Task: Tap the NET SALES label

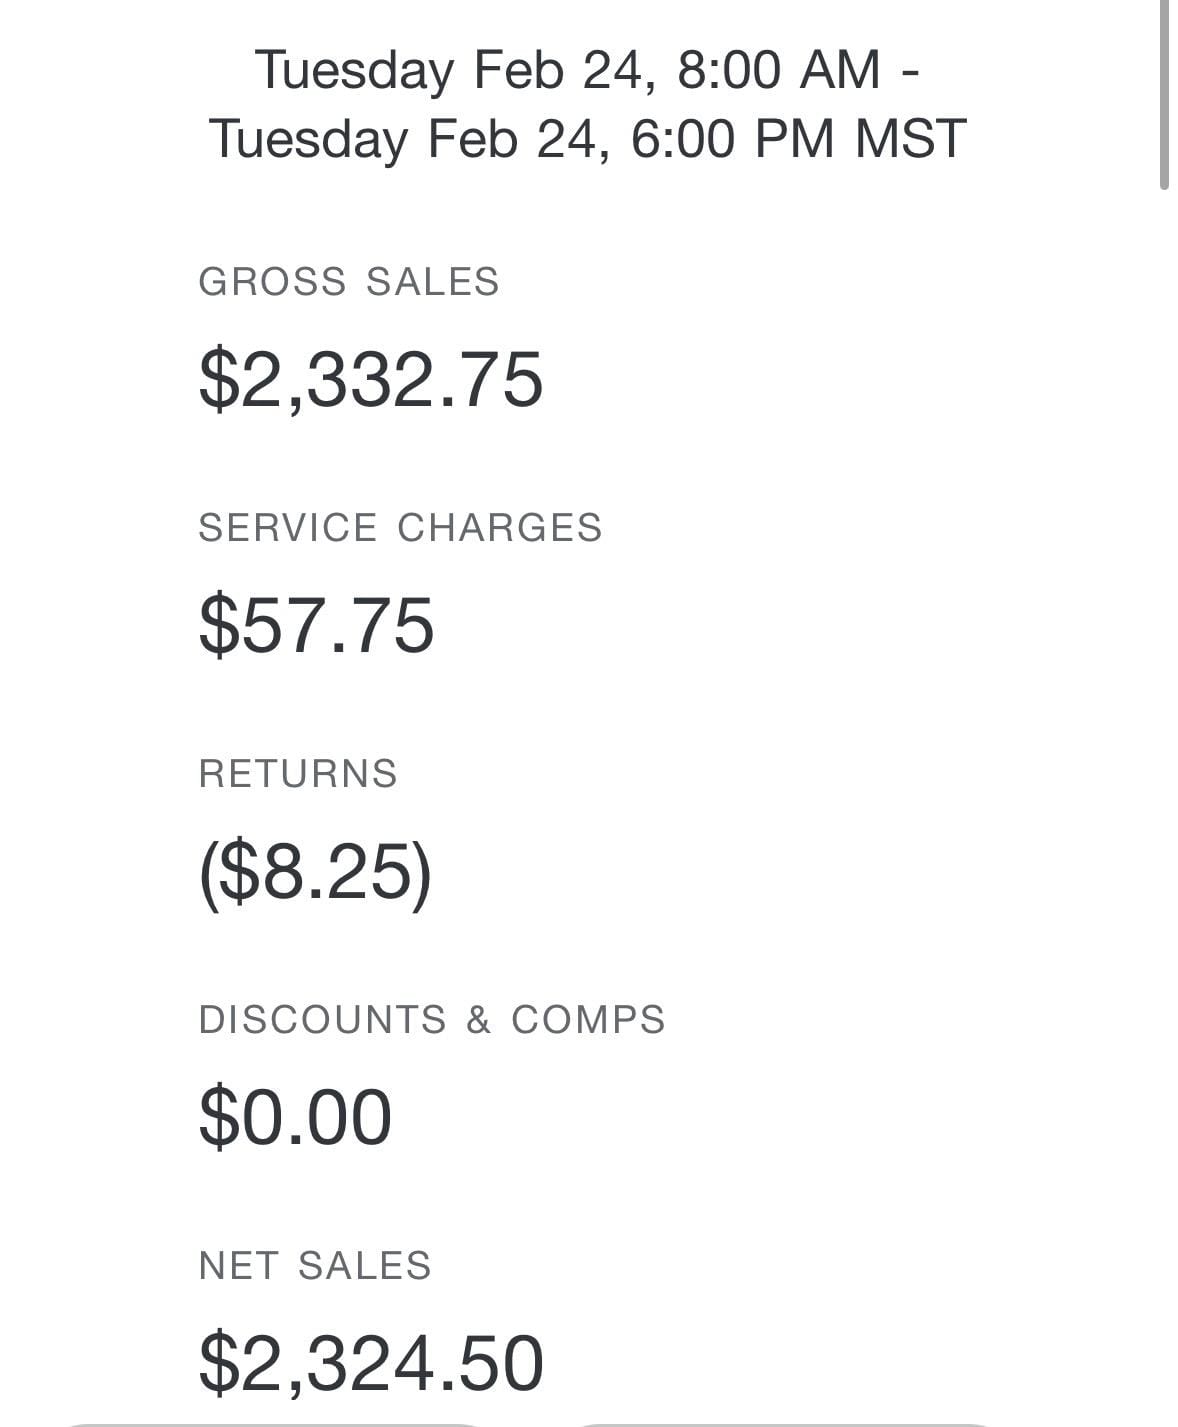Action: pyautogui.click(x=315, y=1266)
